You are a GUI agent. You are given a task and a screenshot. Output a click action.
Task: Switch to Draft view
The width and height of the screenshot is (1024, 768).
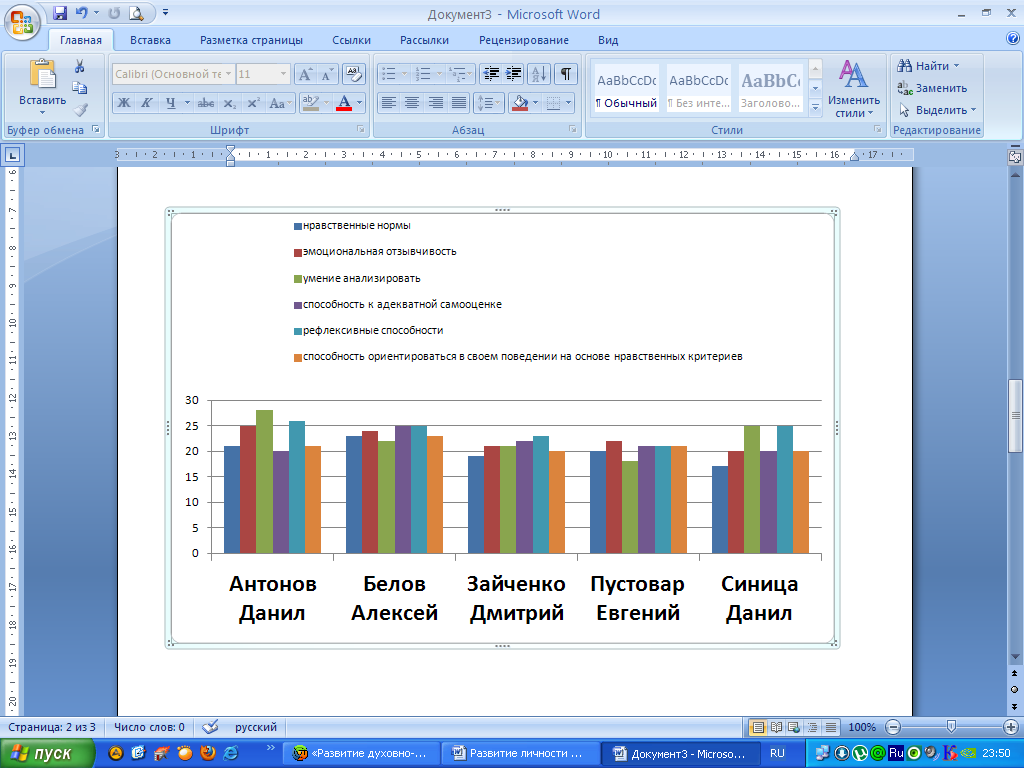830,727
